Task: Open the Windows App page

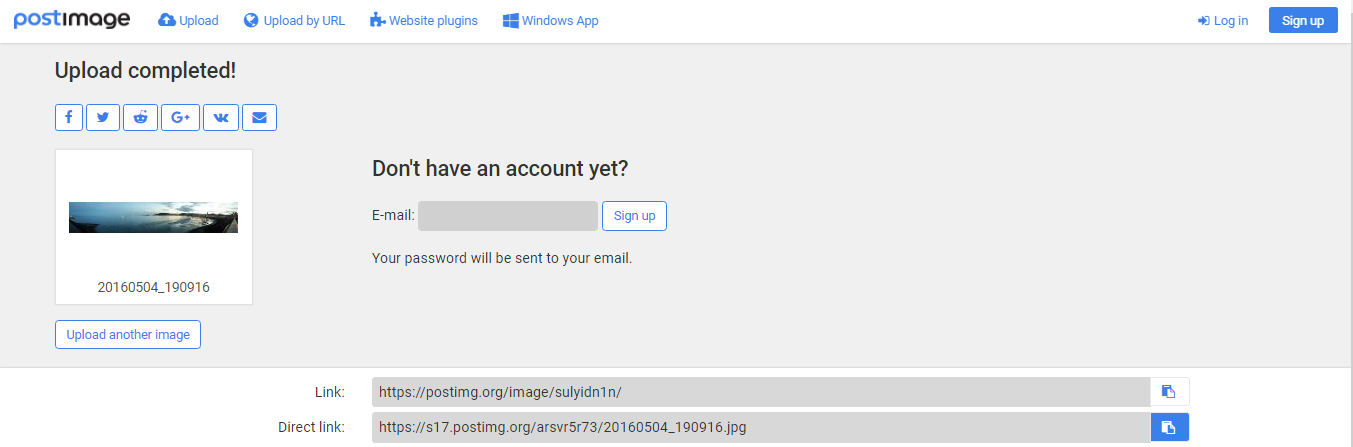Action: pyautogui.click(x=550, y=20)
